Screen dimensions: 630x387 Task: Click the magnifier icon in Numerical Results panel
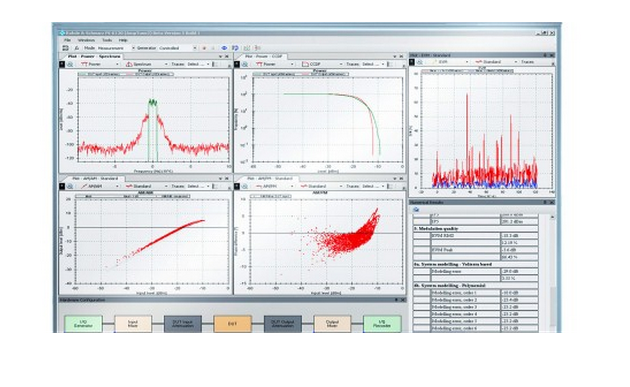point(416,210)
